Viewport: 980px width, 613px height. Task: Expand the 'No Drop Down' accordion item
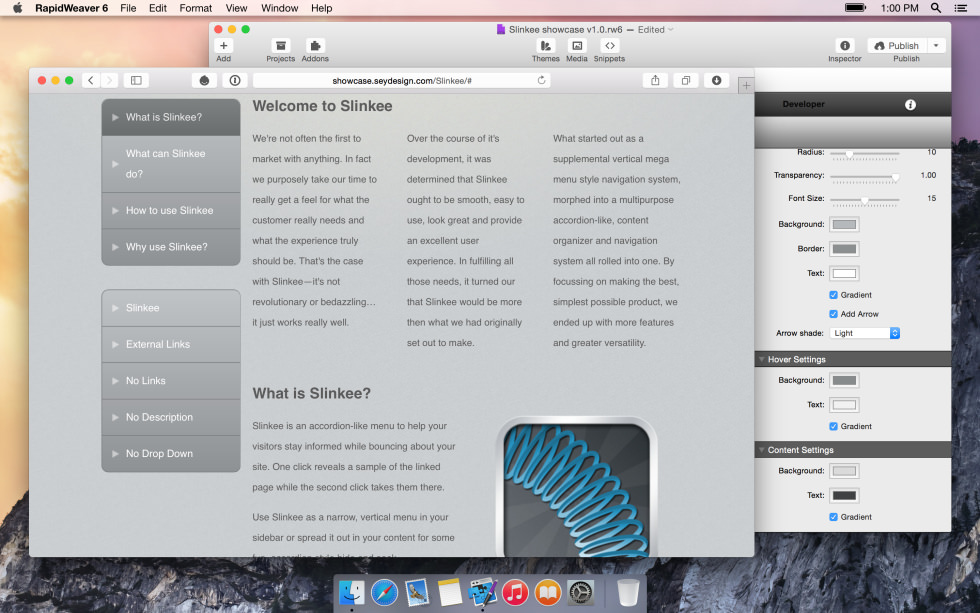pyautogui.click(x=171, y=454)
